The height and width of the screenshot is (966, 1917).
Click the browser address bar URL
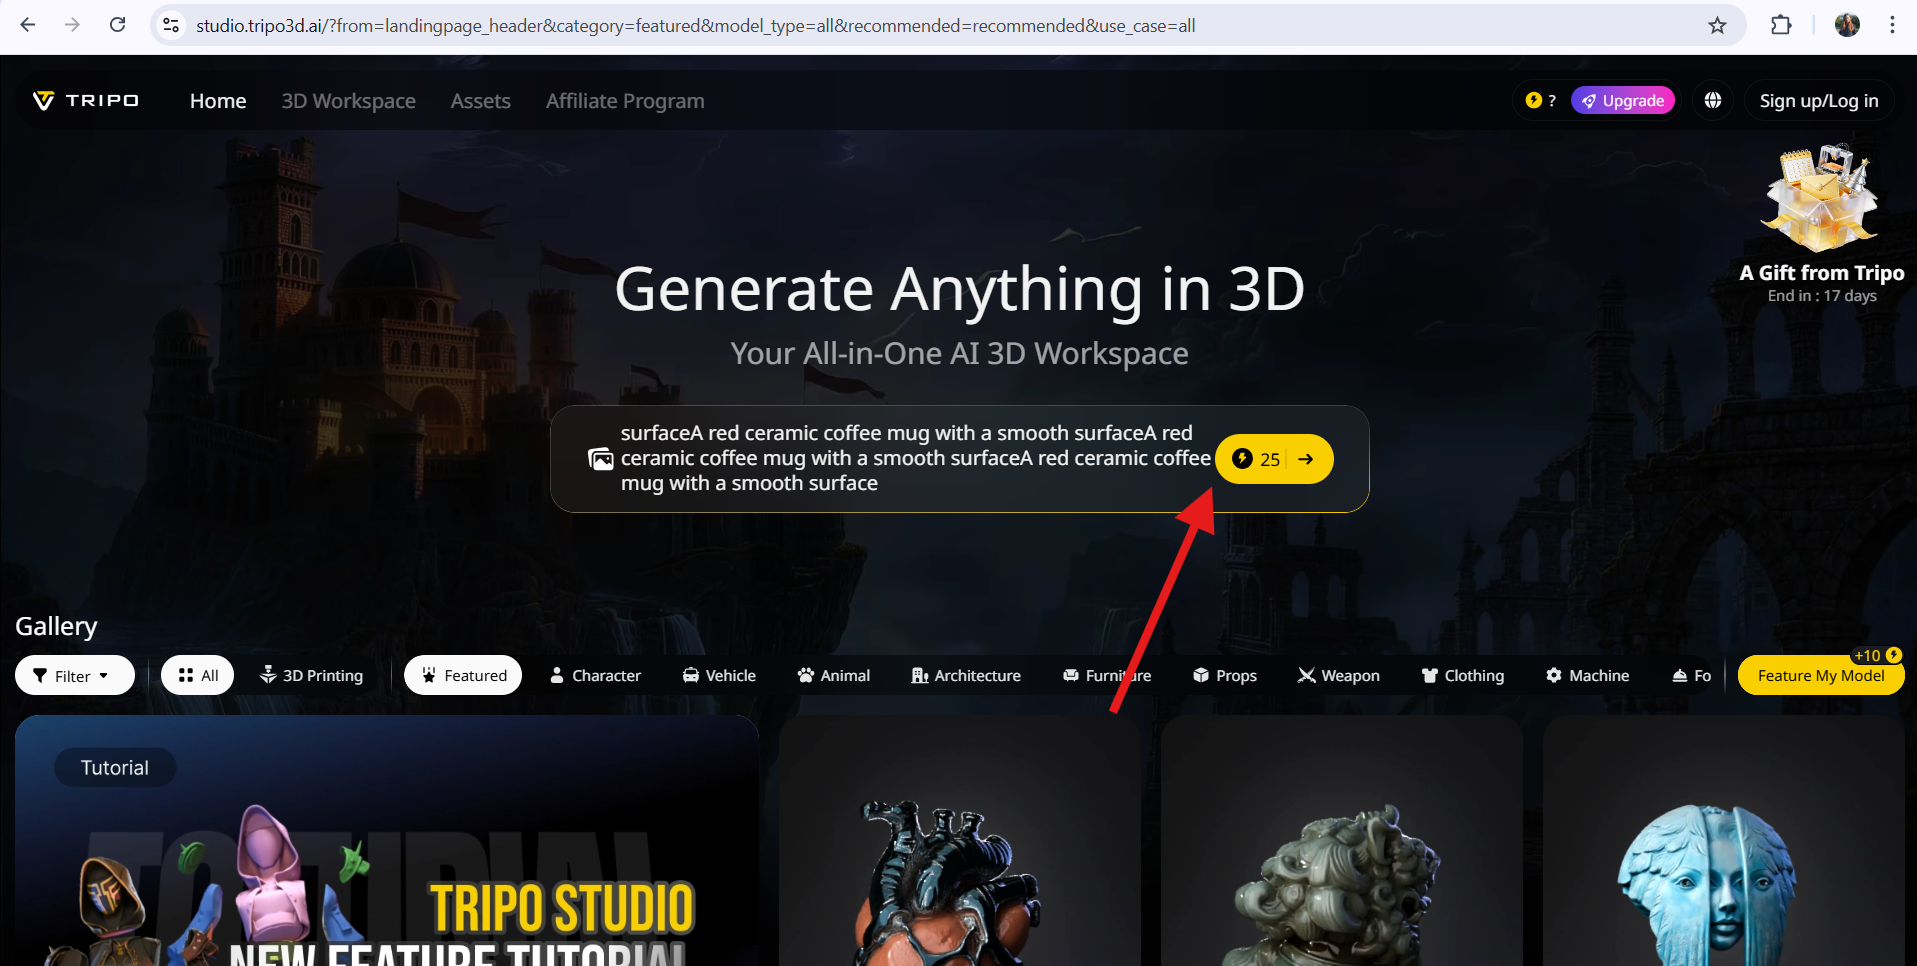pos(695,25)
